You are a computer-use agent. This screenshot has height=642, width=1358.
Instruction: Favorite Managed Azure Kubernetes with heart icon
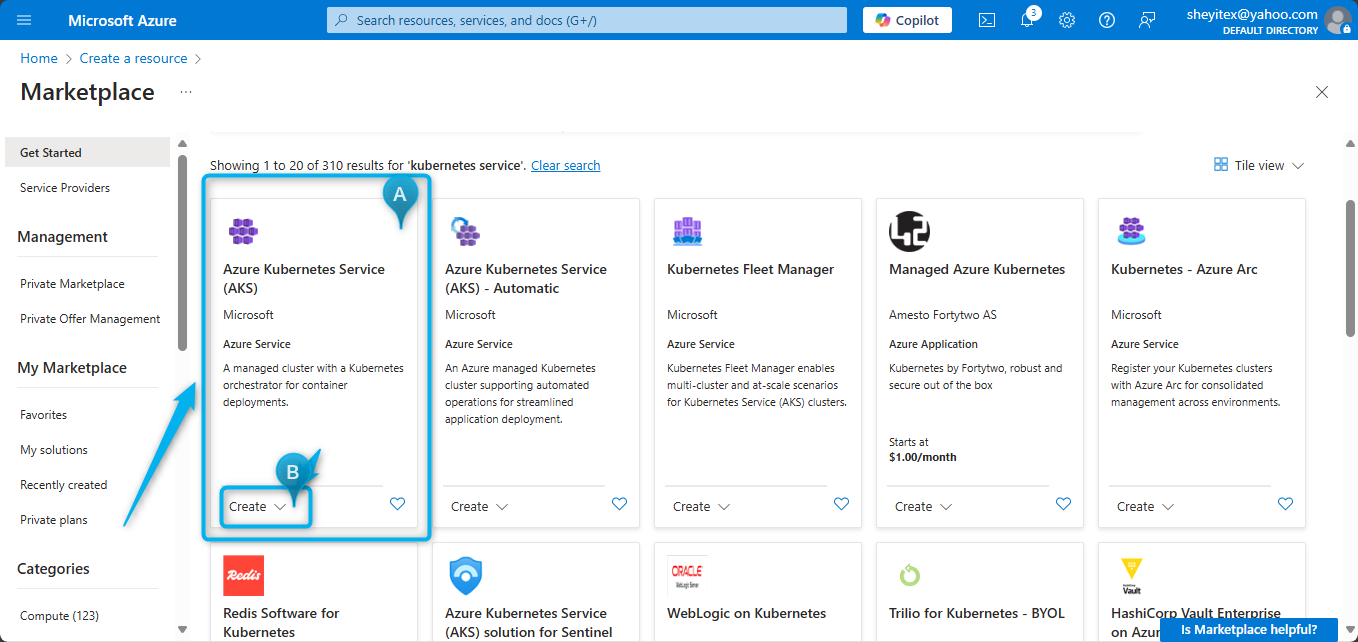click(x=1063, y=504)
